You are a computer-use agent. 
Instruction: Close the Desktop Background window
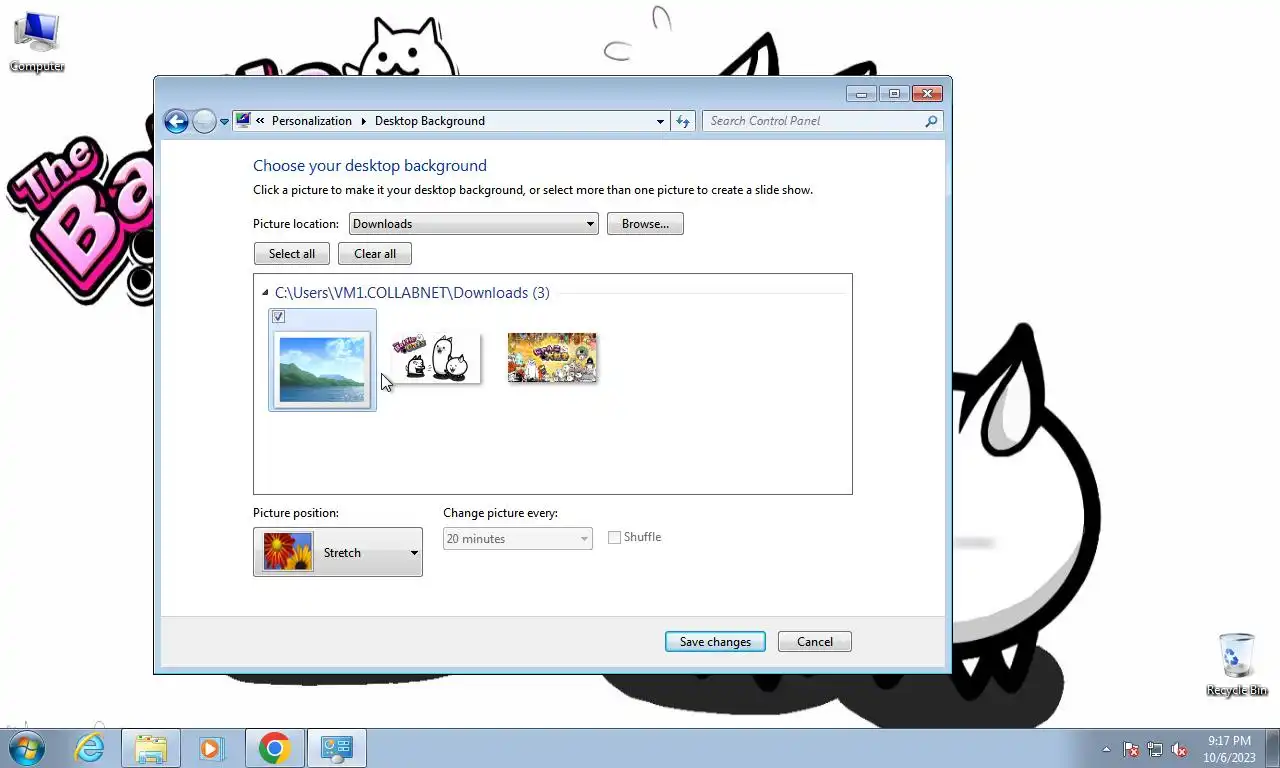point(928,94)
